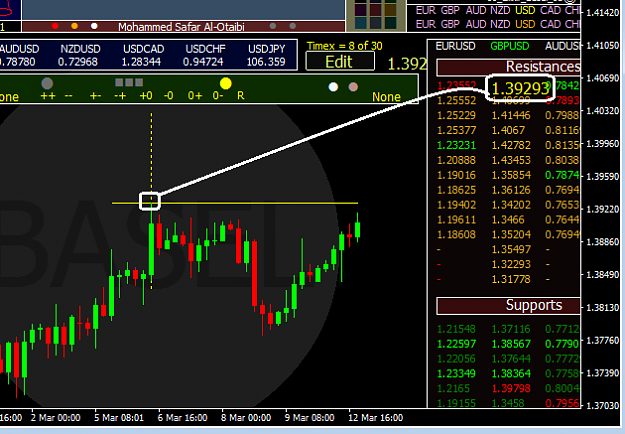Click the support value 1.38567
Viewport: 625px width, 434px height.
pos(511,344)
